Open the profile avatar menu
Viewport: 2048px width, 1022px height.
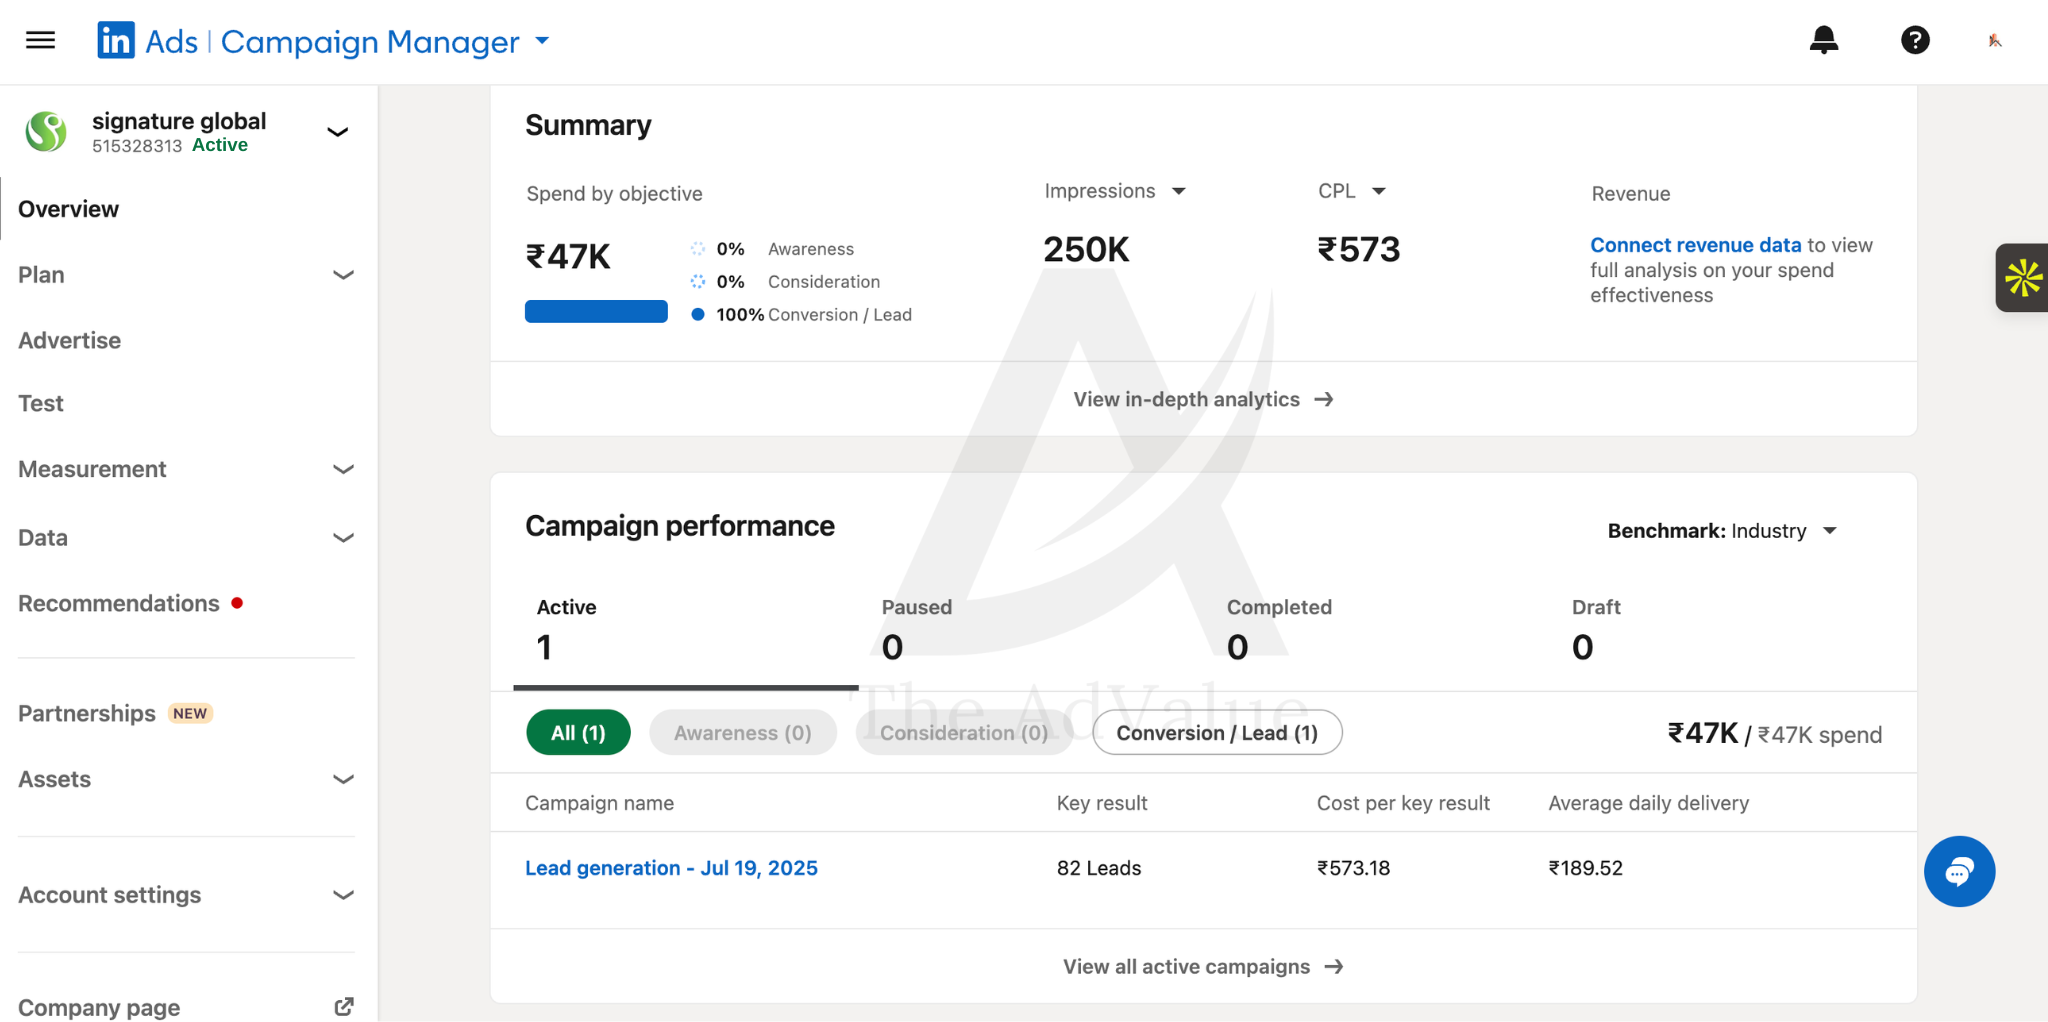coord(1995,40)
